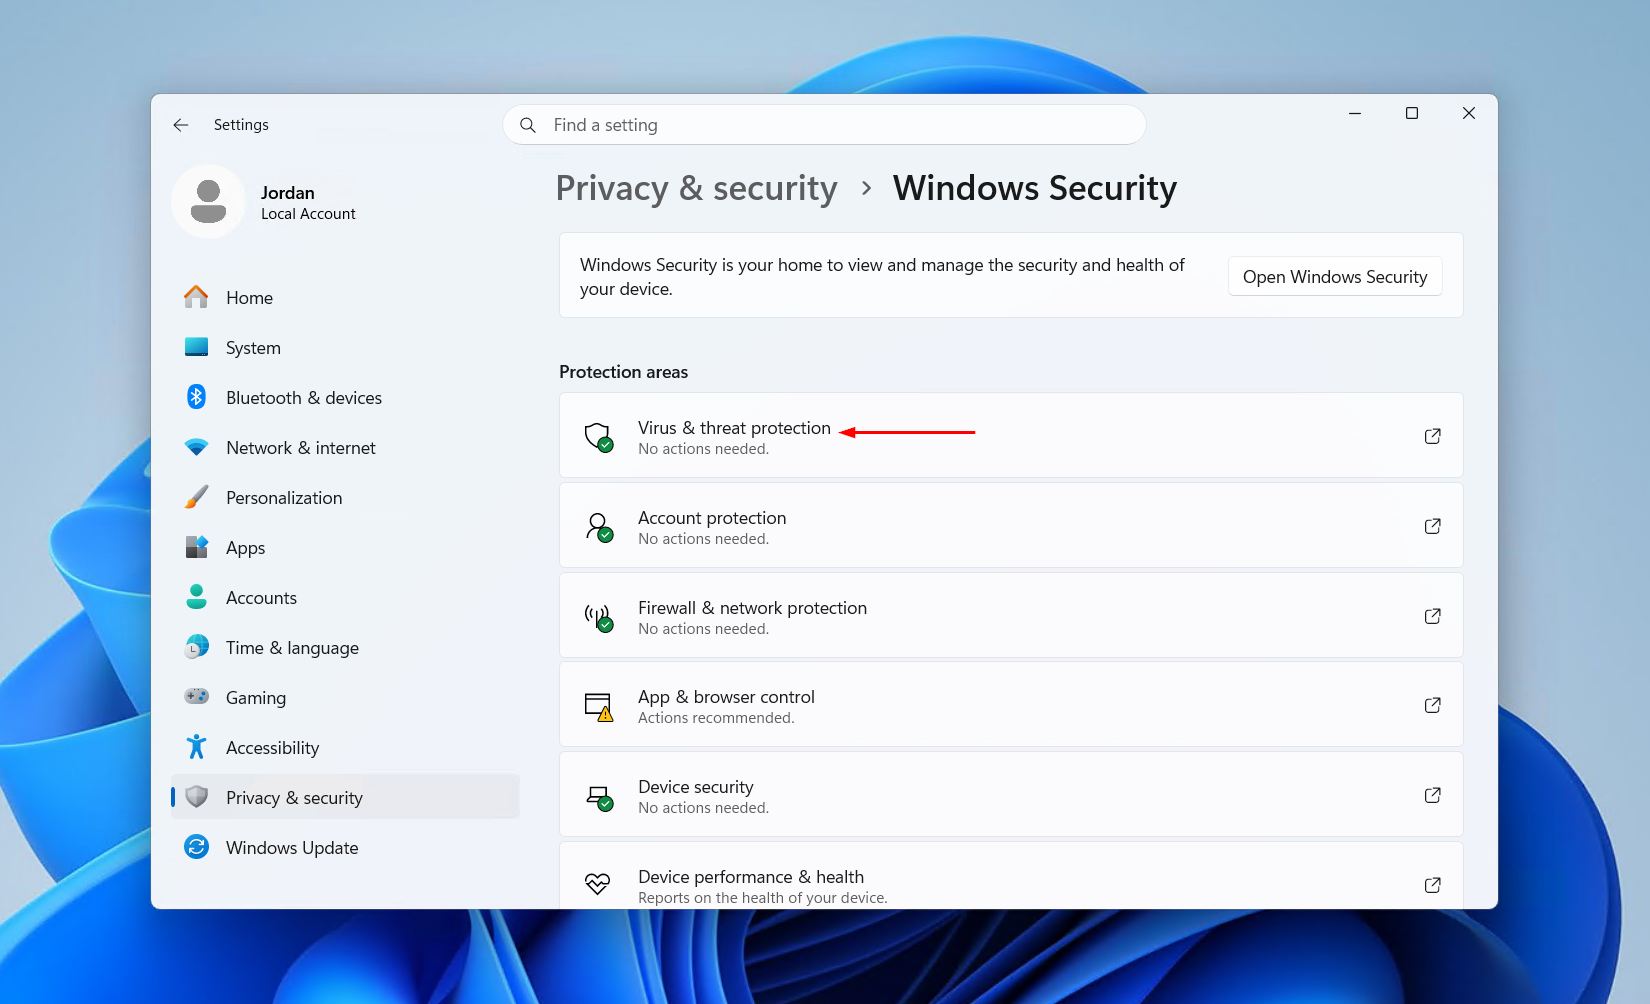Click the back arrow in Settings
Image resolution: width=1650 pixels, height=1004 pixels.
click(x=181, y=125)
